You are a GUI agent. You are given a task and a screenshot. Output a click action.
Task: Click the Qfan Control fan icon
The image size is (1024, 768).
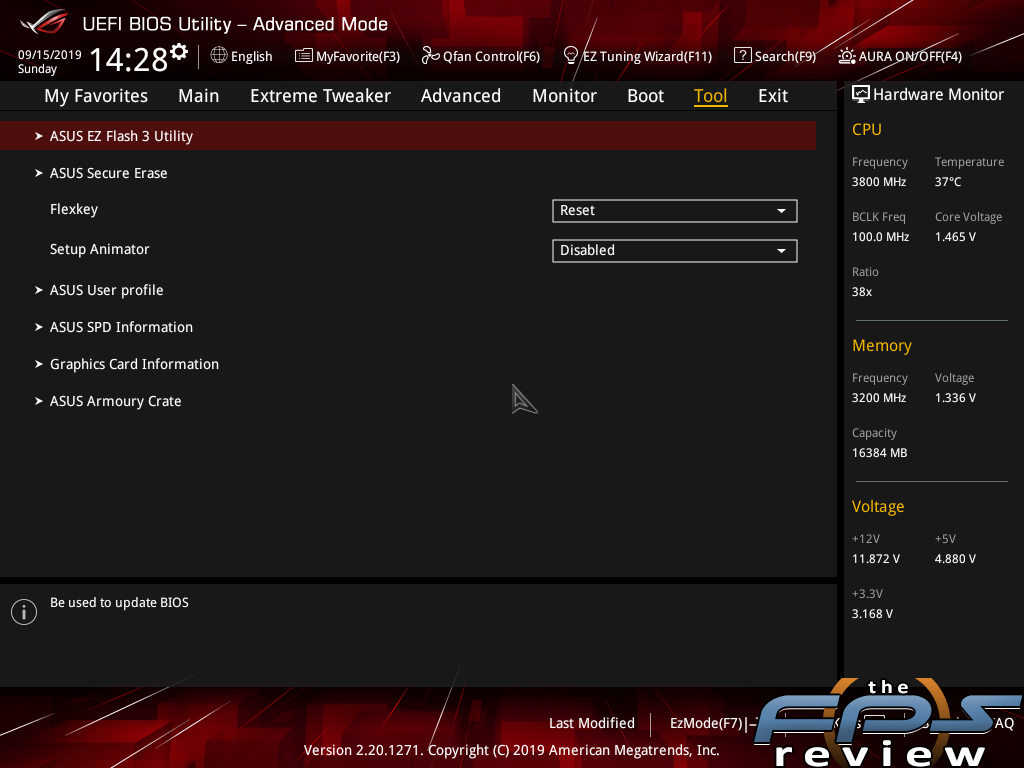(430, 56)
